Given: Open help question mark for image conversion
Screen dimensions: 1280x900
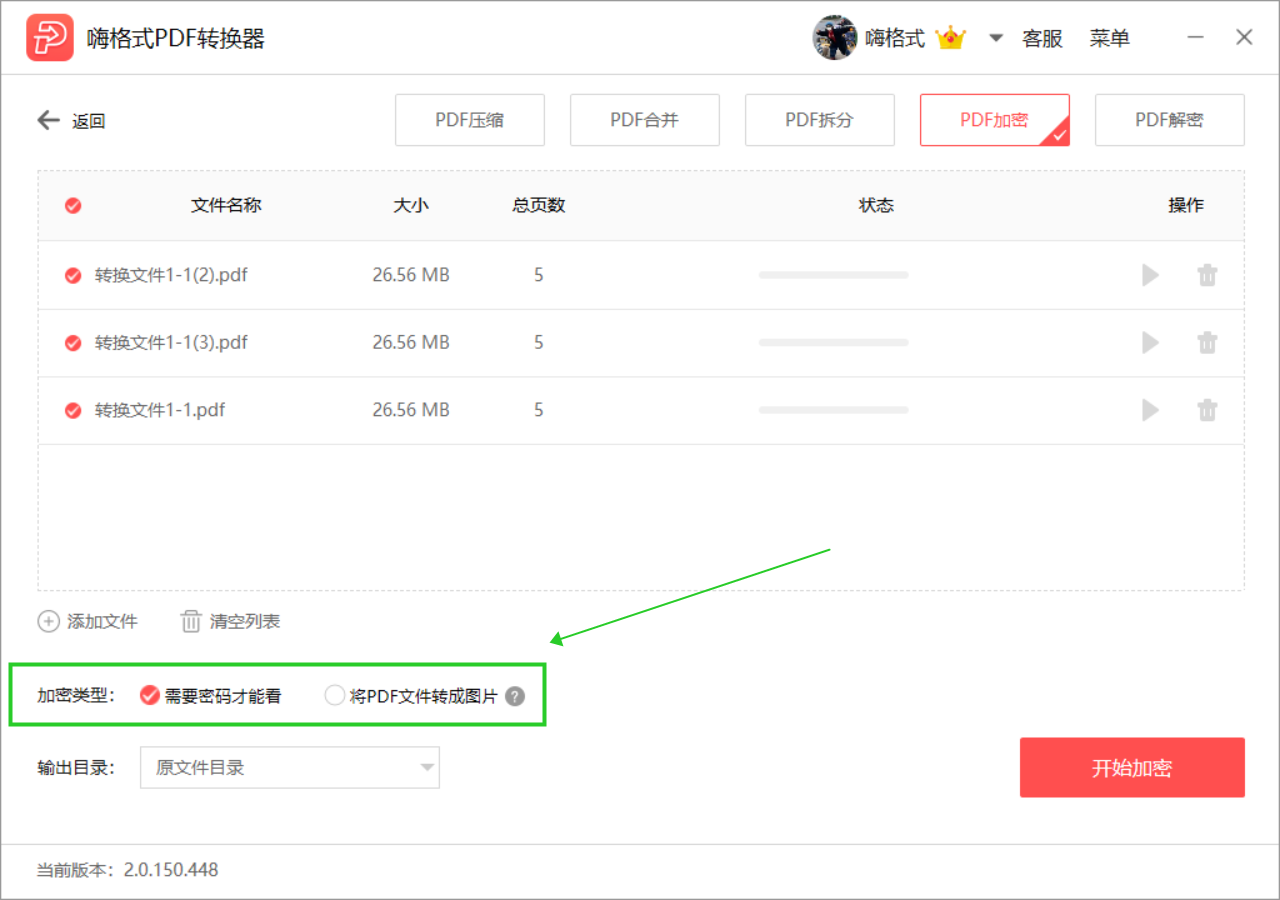Looking at the screenshot, I should coord(514,696).
